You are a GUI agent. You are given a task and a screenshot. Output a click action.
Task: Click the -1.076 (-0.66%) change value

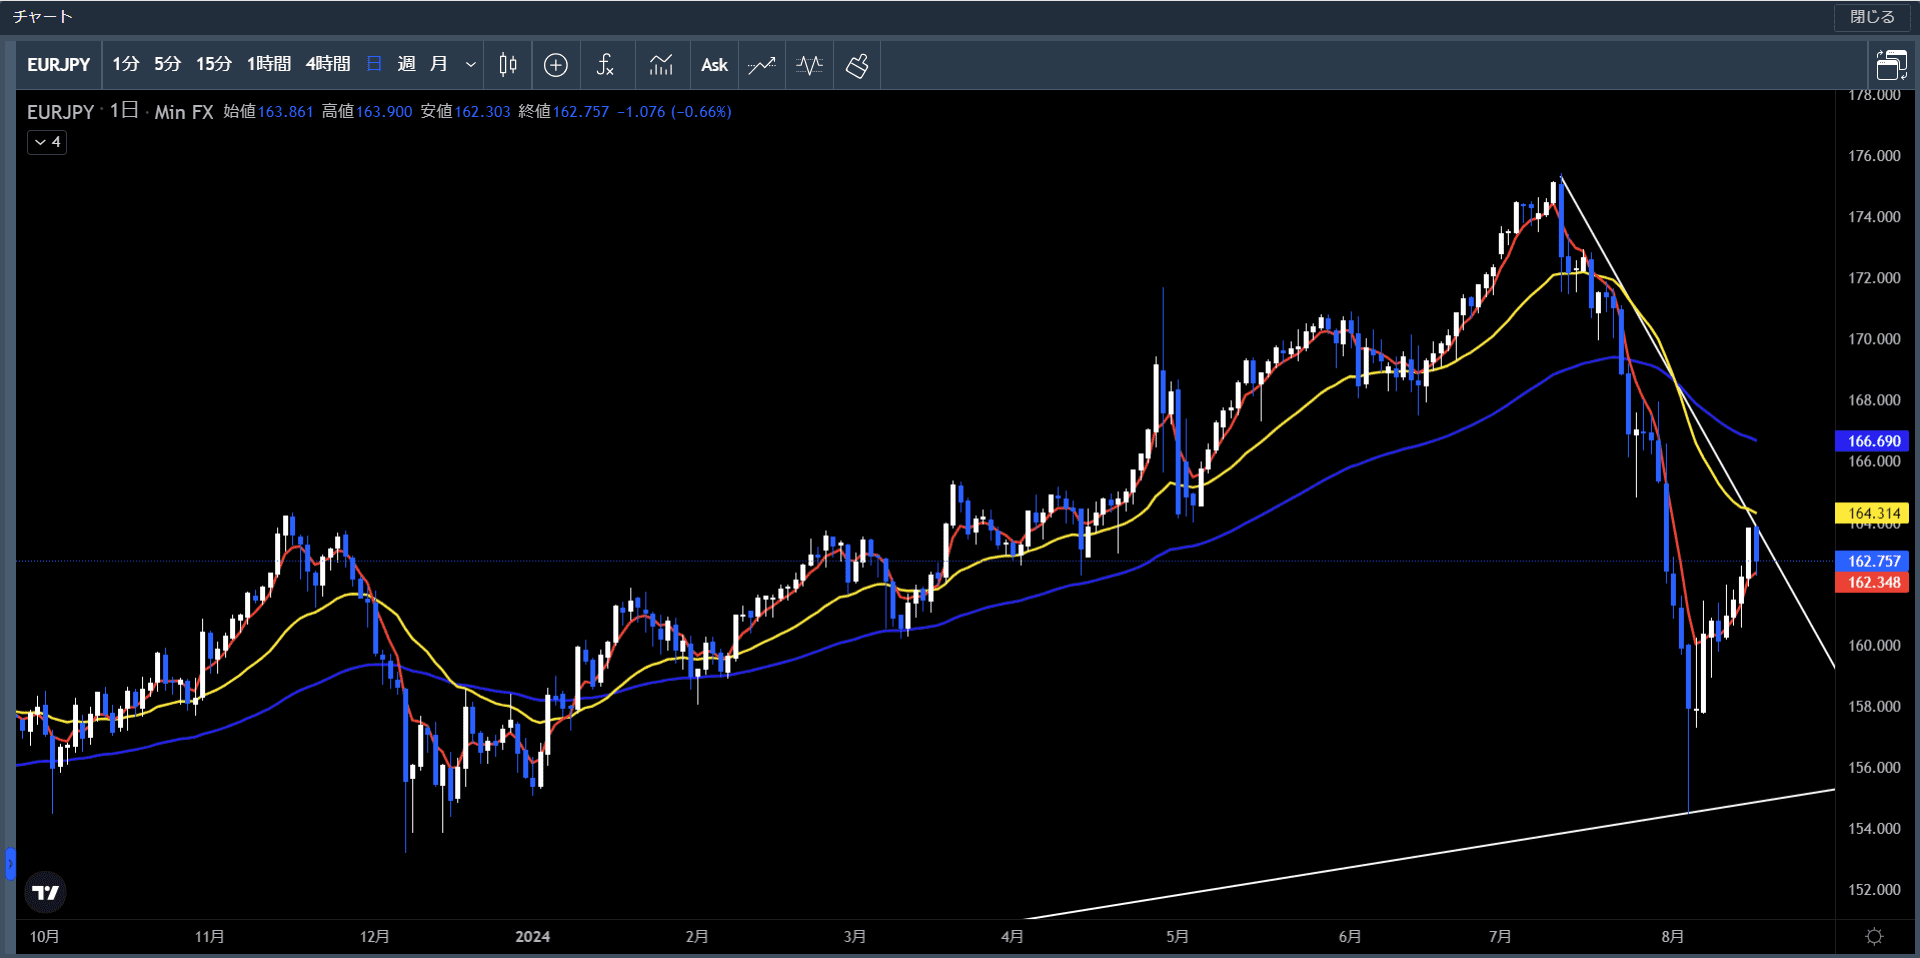(x=674, y=112)
